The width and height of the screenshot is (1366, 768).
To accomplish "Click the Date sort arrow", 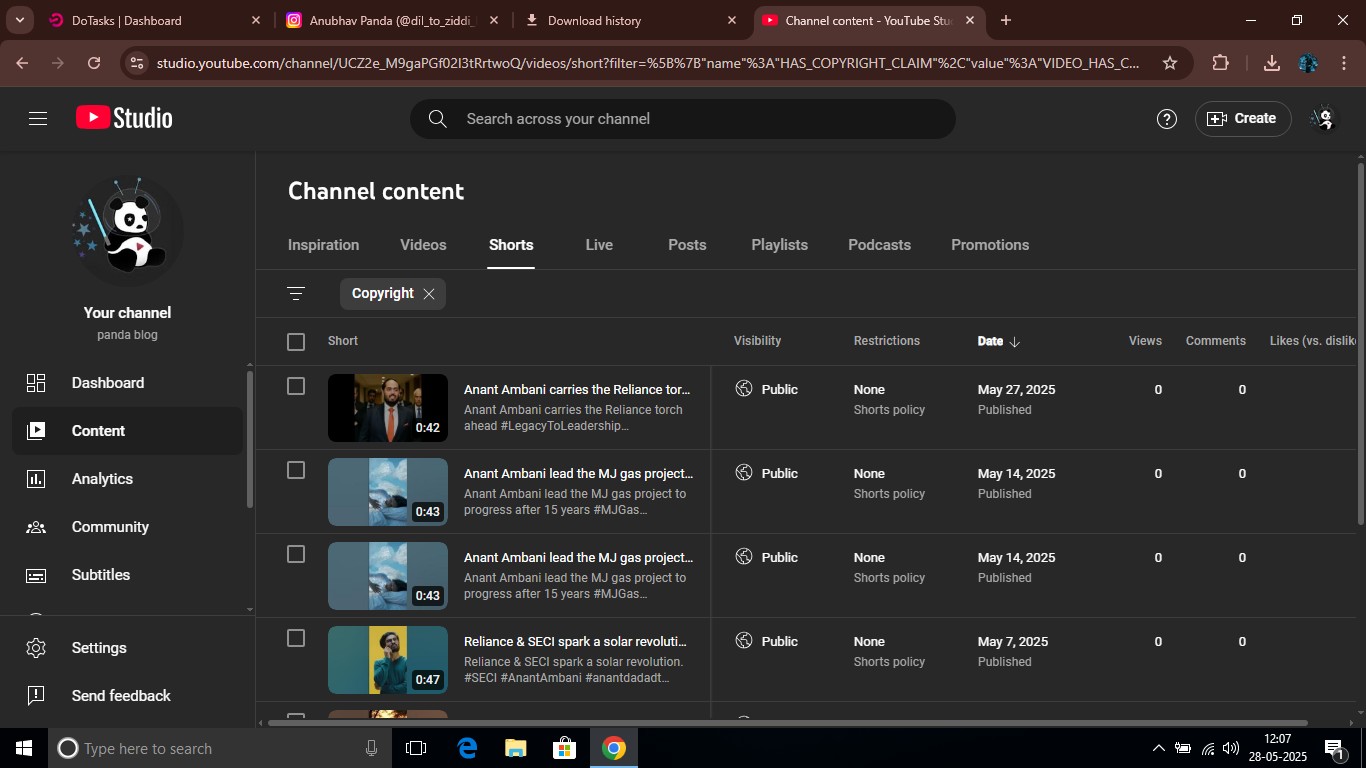I will pos(1015,341).
